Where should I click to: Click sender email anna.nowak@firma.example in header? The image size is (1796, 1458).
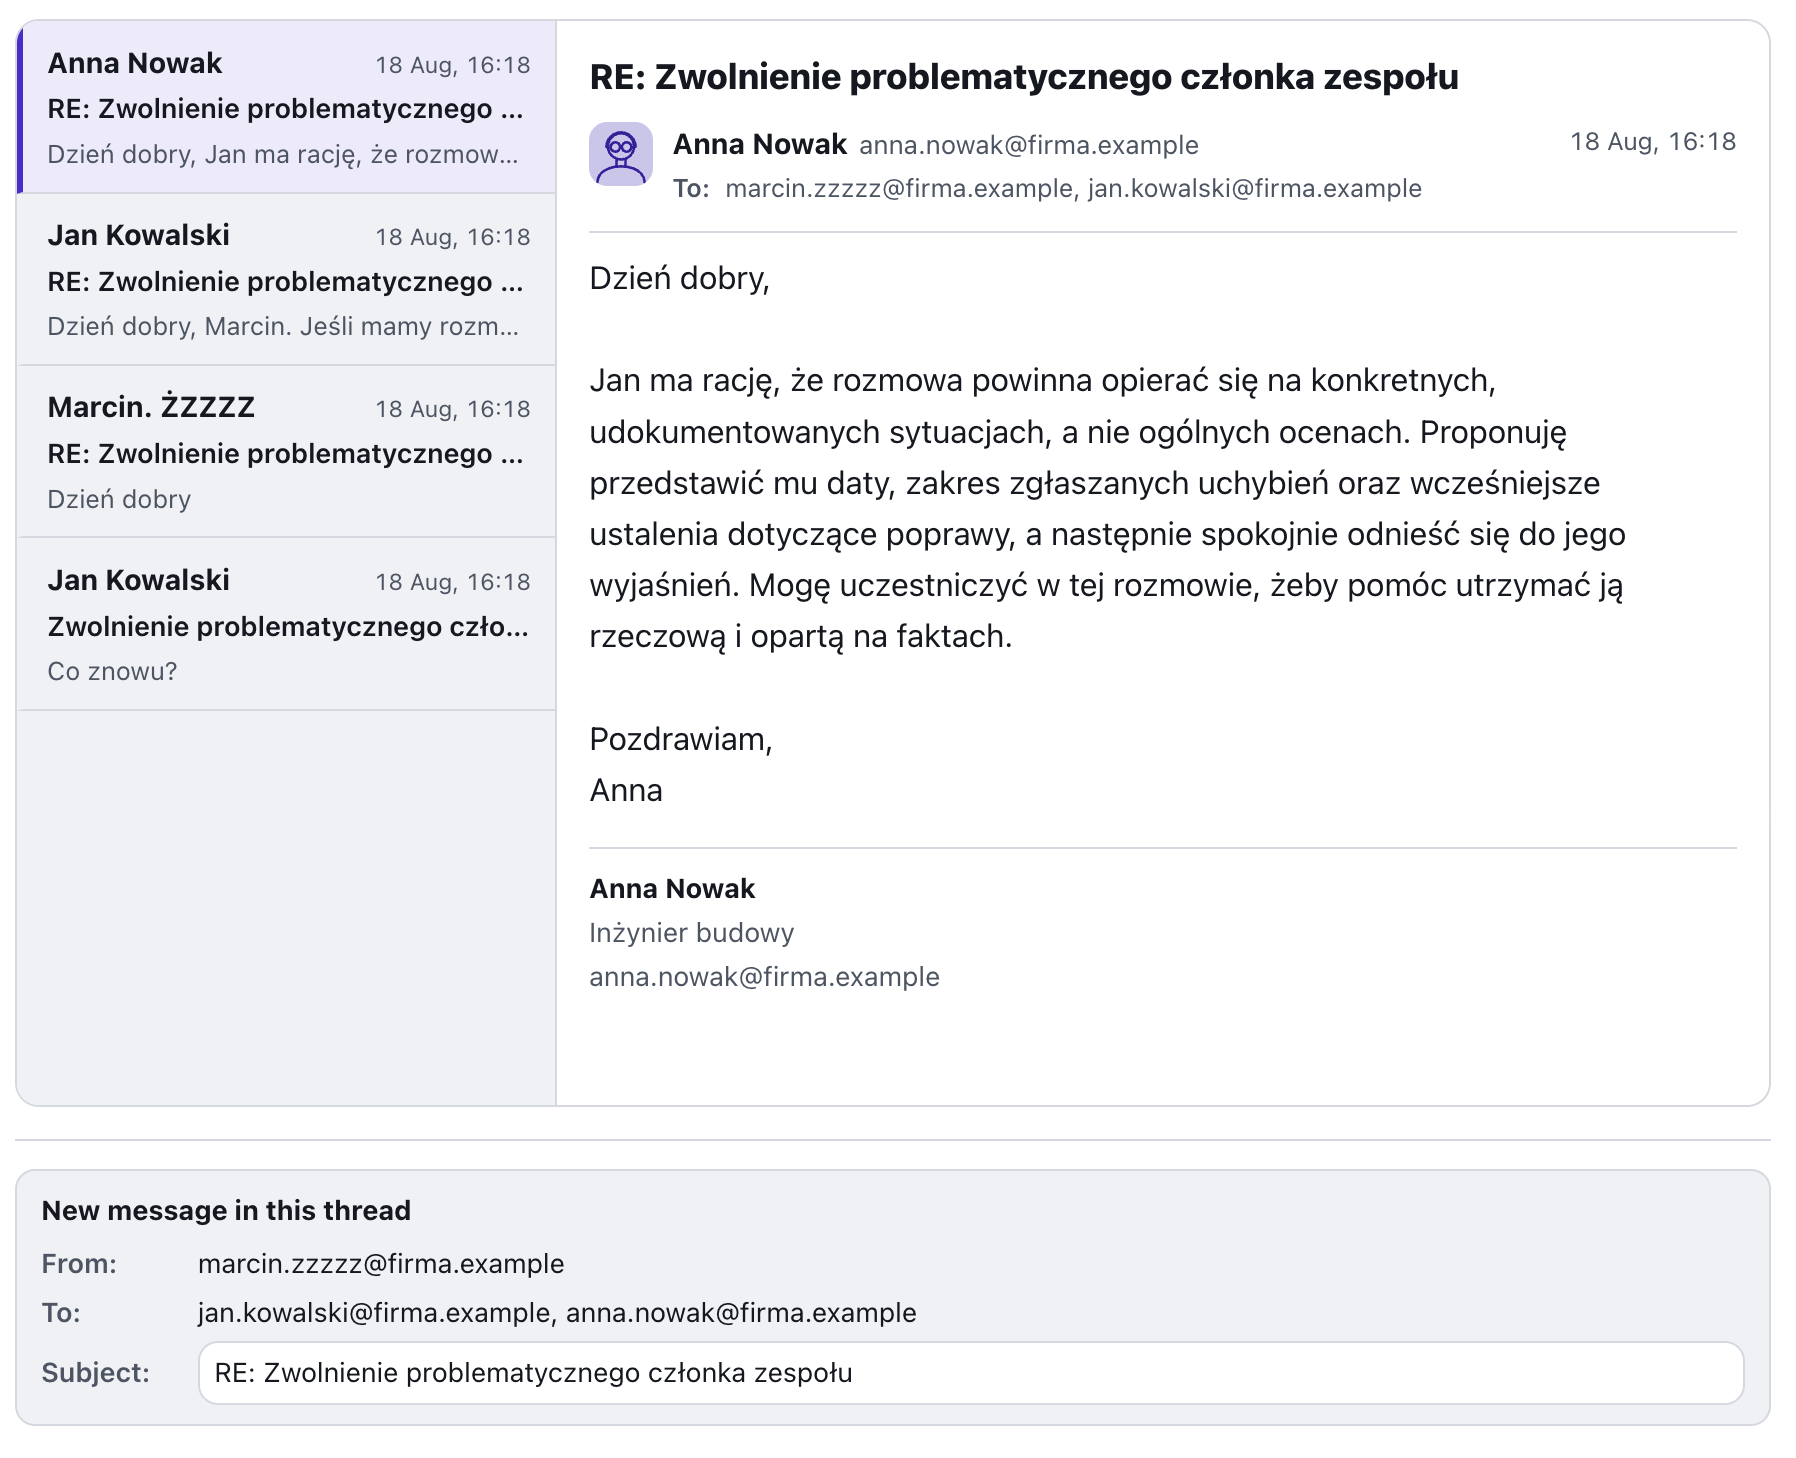point(1028,145)
